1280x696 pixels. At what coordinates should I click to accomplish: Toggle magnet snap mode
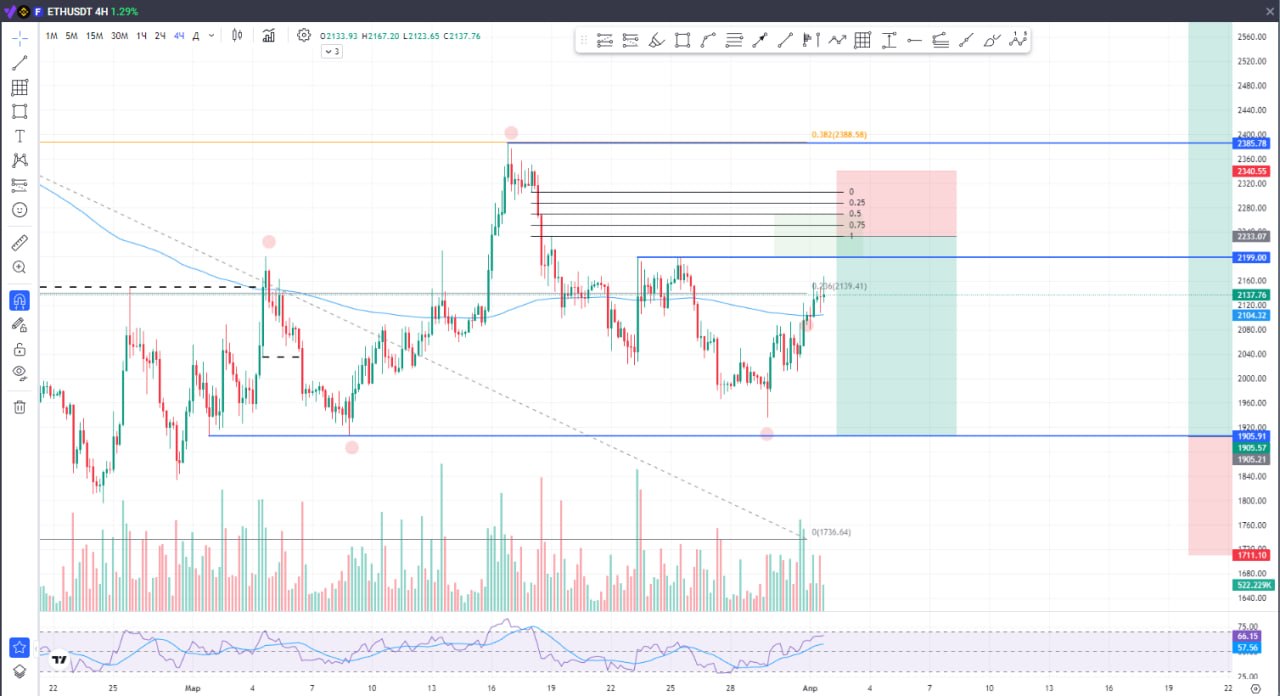tap(19, 300)
